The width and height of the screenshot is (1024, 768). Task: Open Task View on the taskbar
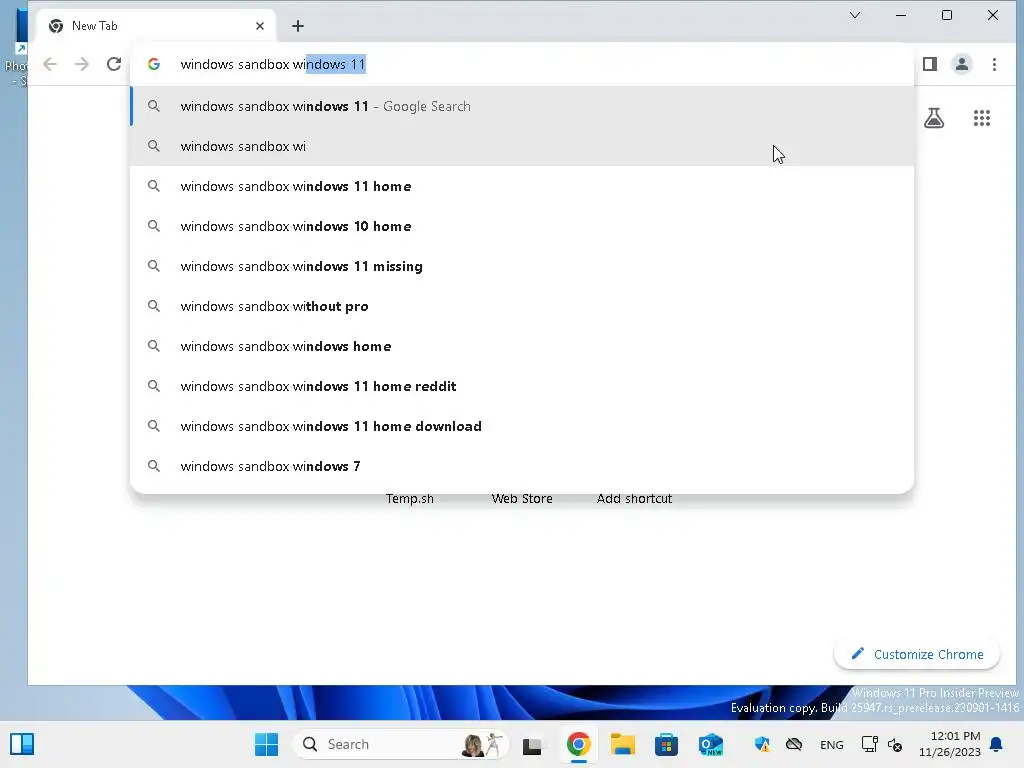pyautogui.click(x=532, y=745)
